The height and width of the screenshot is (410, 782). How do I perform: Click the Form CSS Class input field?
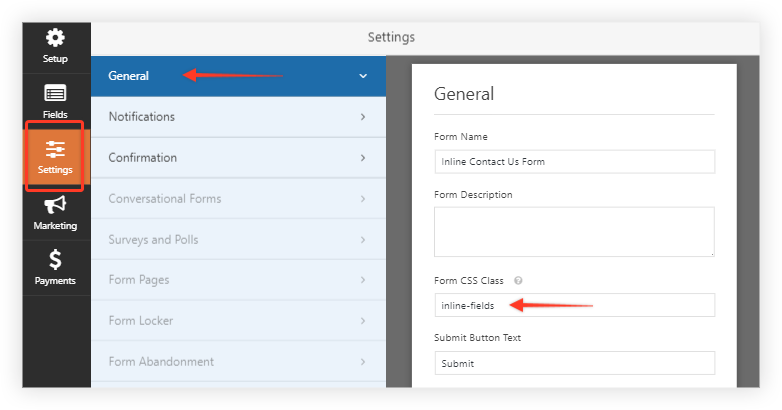click(x=575, y=305)
